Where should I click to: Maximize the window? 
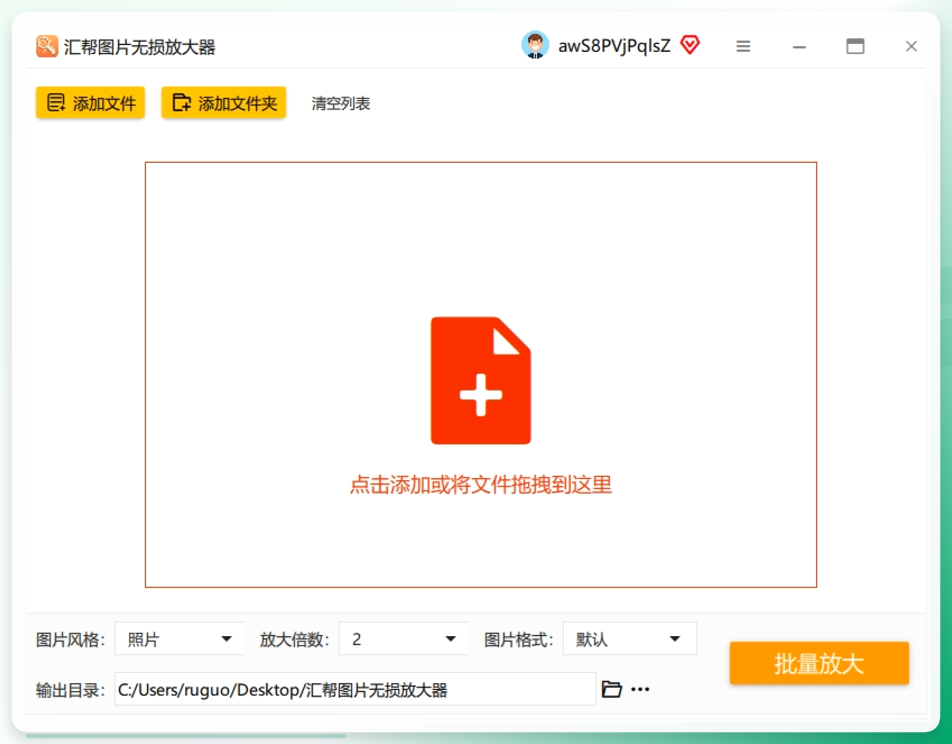[855, 46]
